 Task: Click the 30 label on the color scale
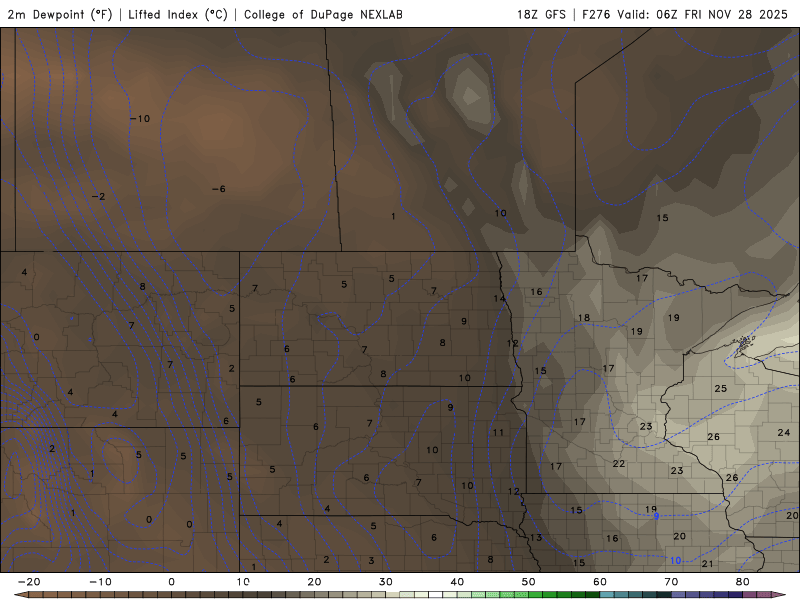pos(386,582)
